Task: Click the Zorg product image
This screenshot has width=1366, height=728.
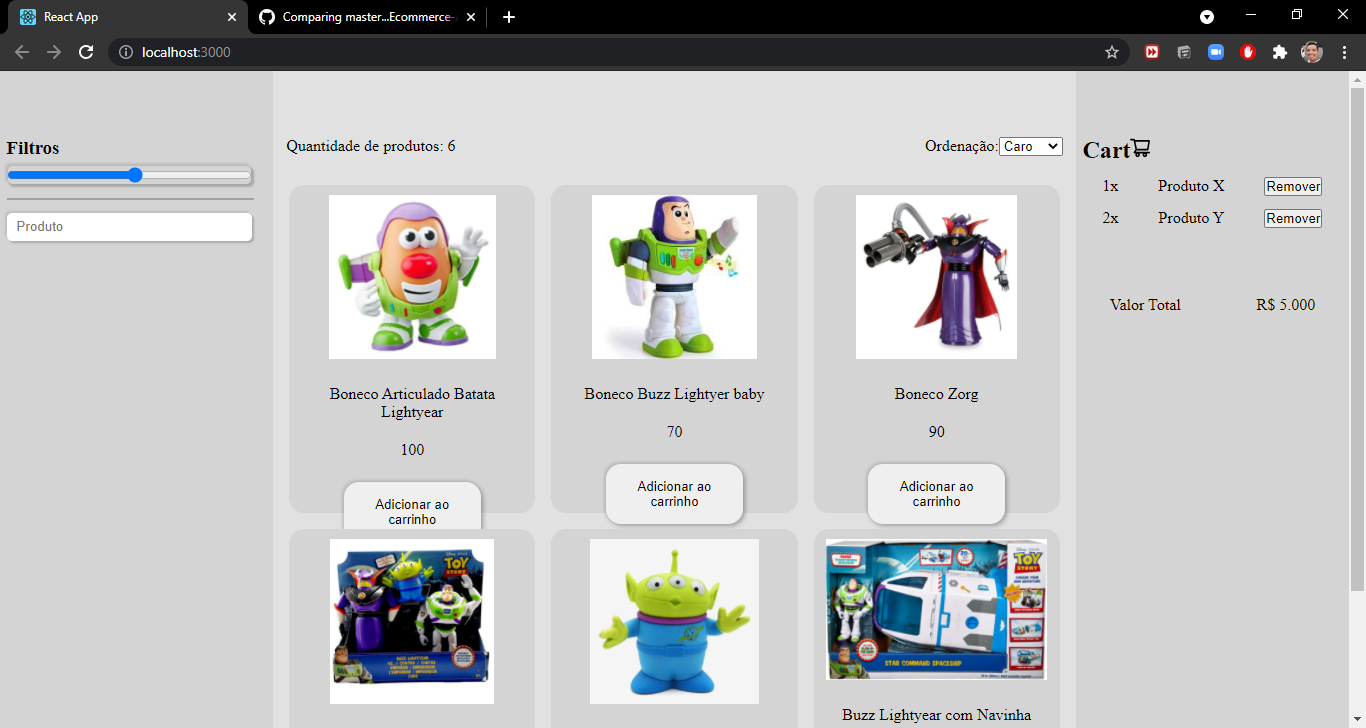Action: [x=936, y=277]
